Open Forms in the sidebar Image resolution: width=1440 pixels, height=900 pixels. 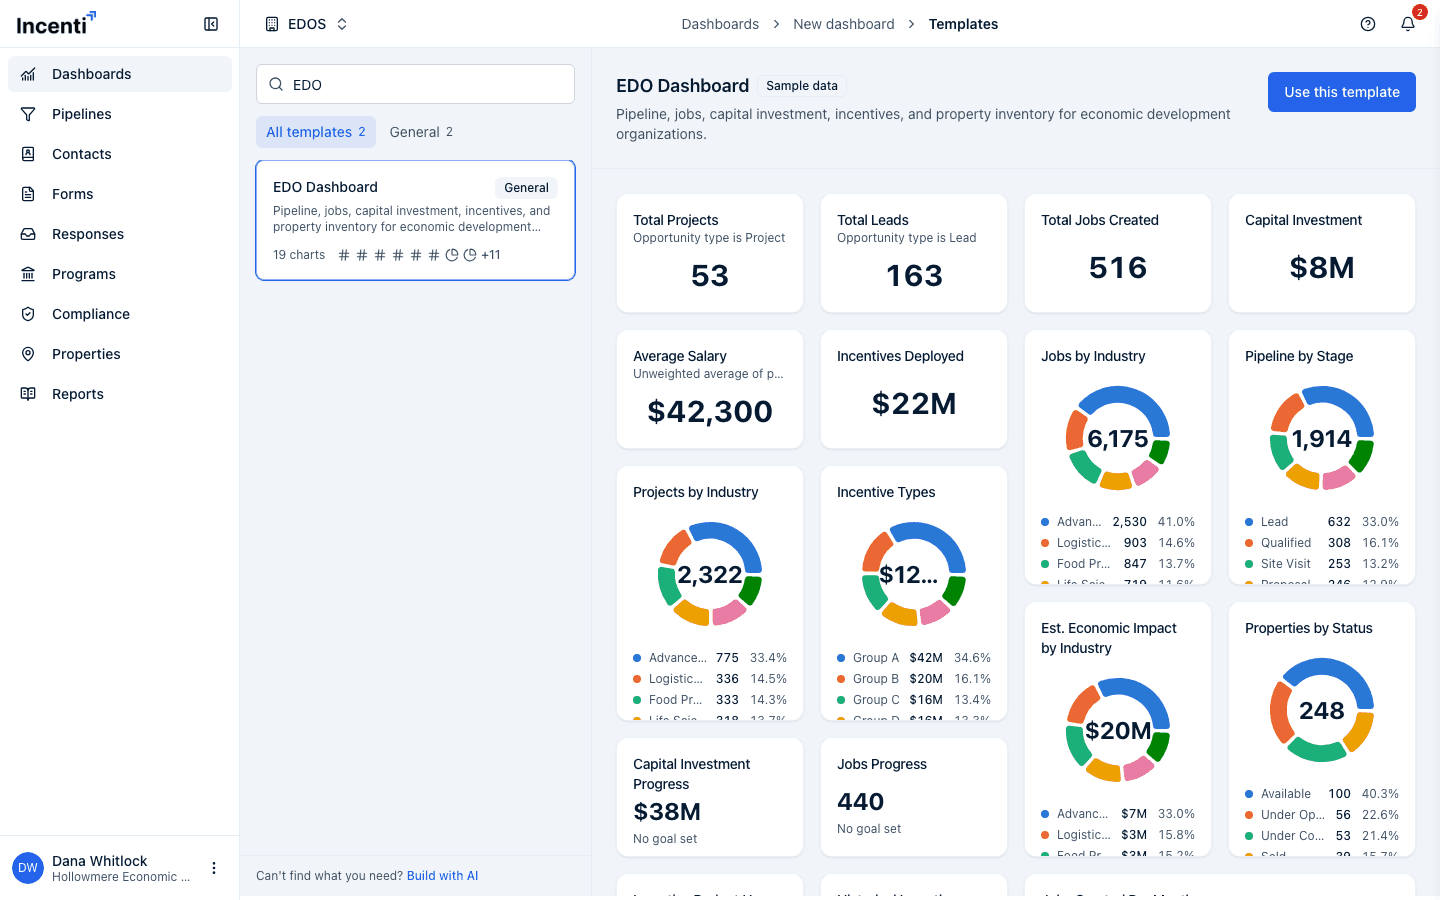click(x=120, y=194)
